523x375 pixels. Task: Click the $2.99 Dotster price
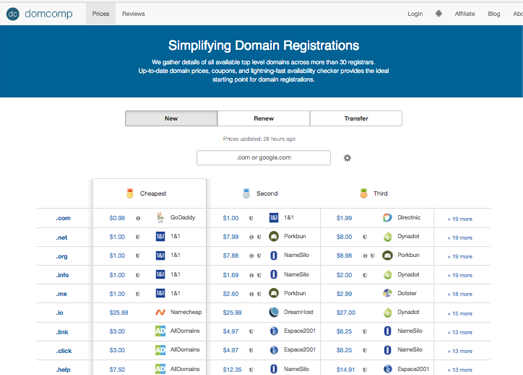[x=344, y=294]
